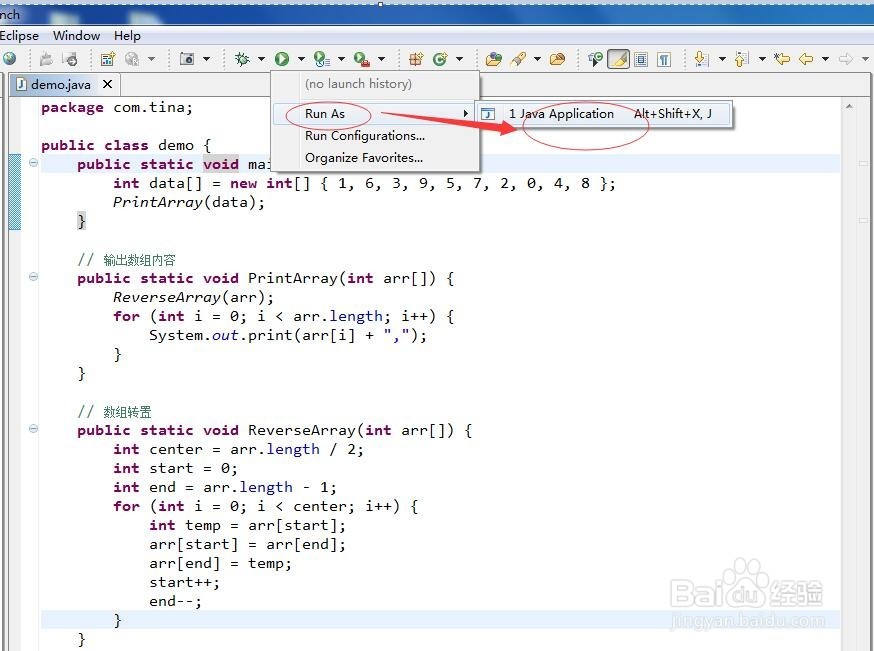
Task: Open the dropdown next to camera icon
Action: tap(206, 59)
